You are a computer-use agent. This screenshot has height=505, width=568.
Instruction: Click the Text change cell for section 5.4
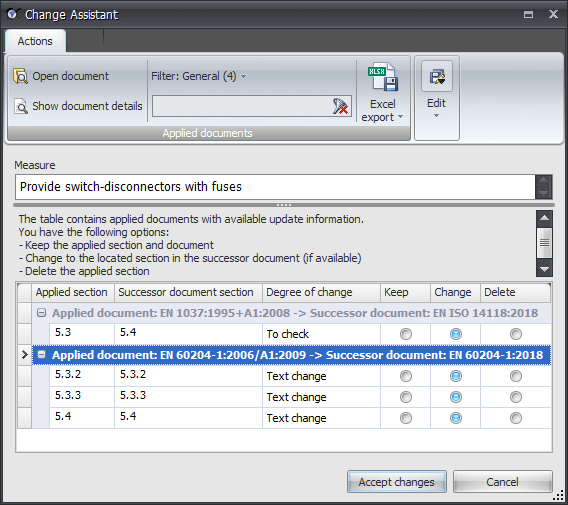pos(321,418)
